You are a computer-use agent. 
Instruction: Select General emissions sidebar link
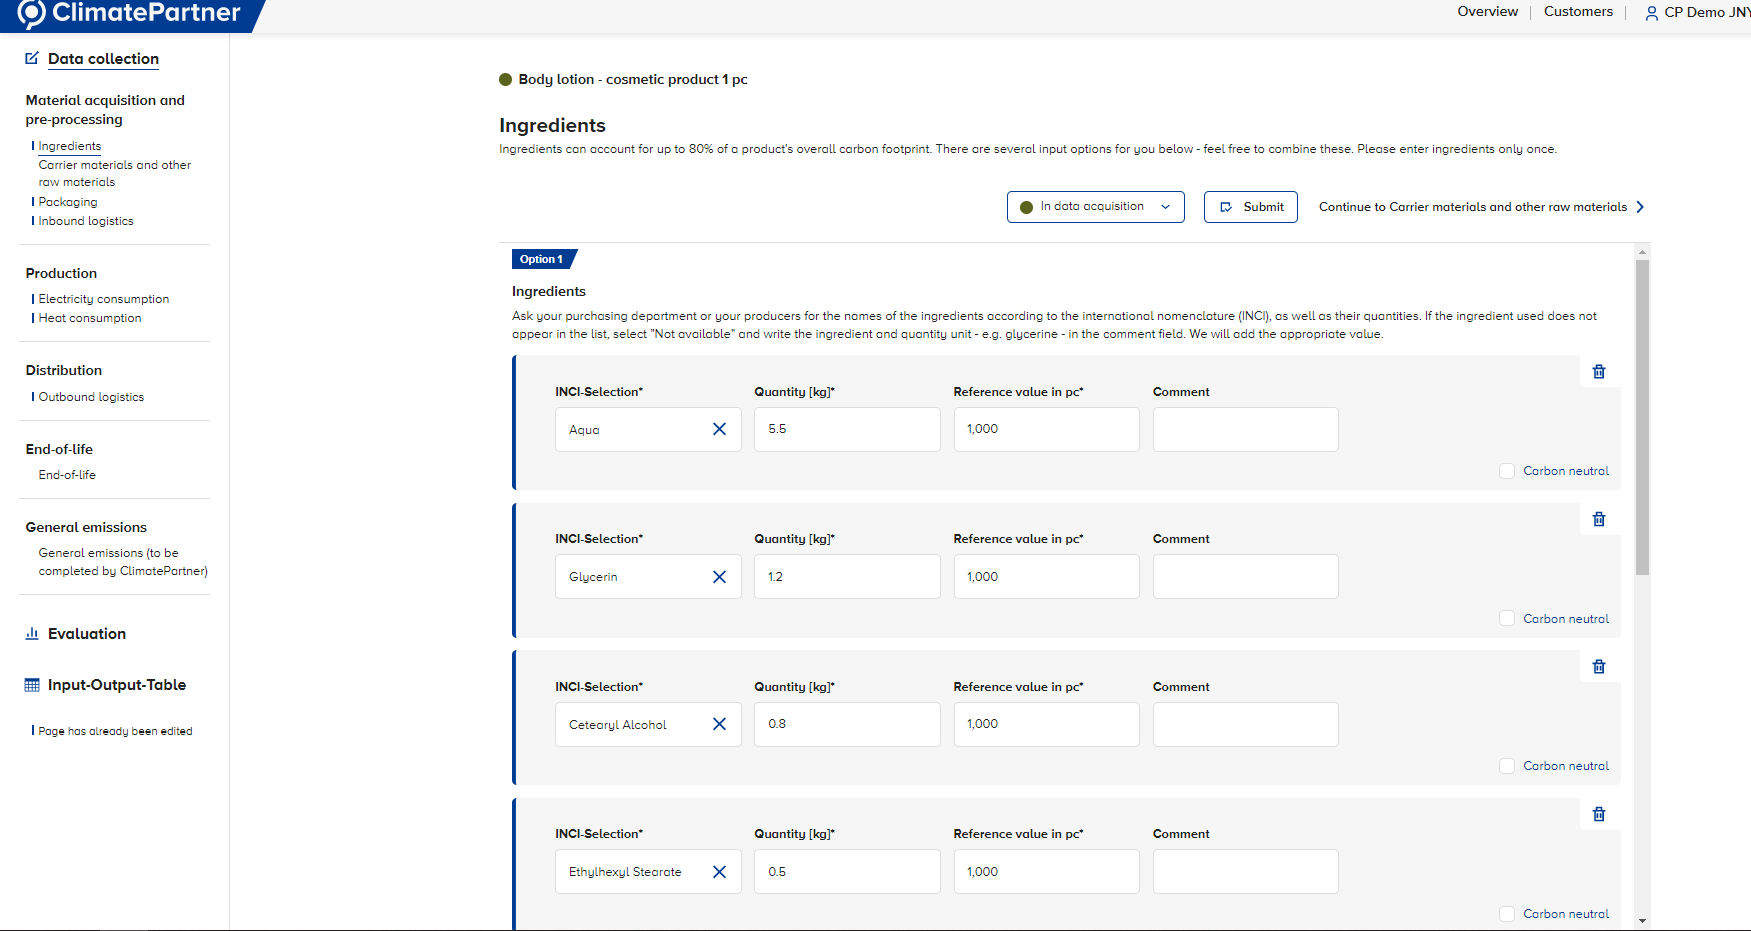123,562
